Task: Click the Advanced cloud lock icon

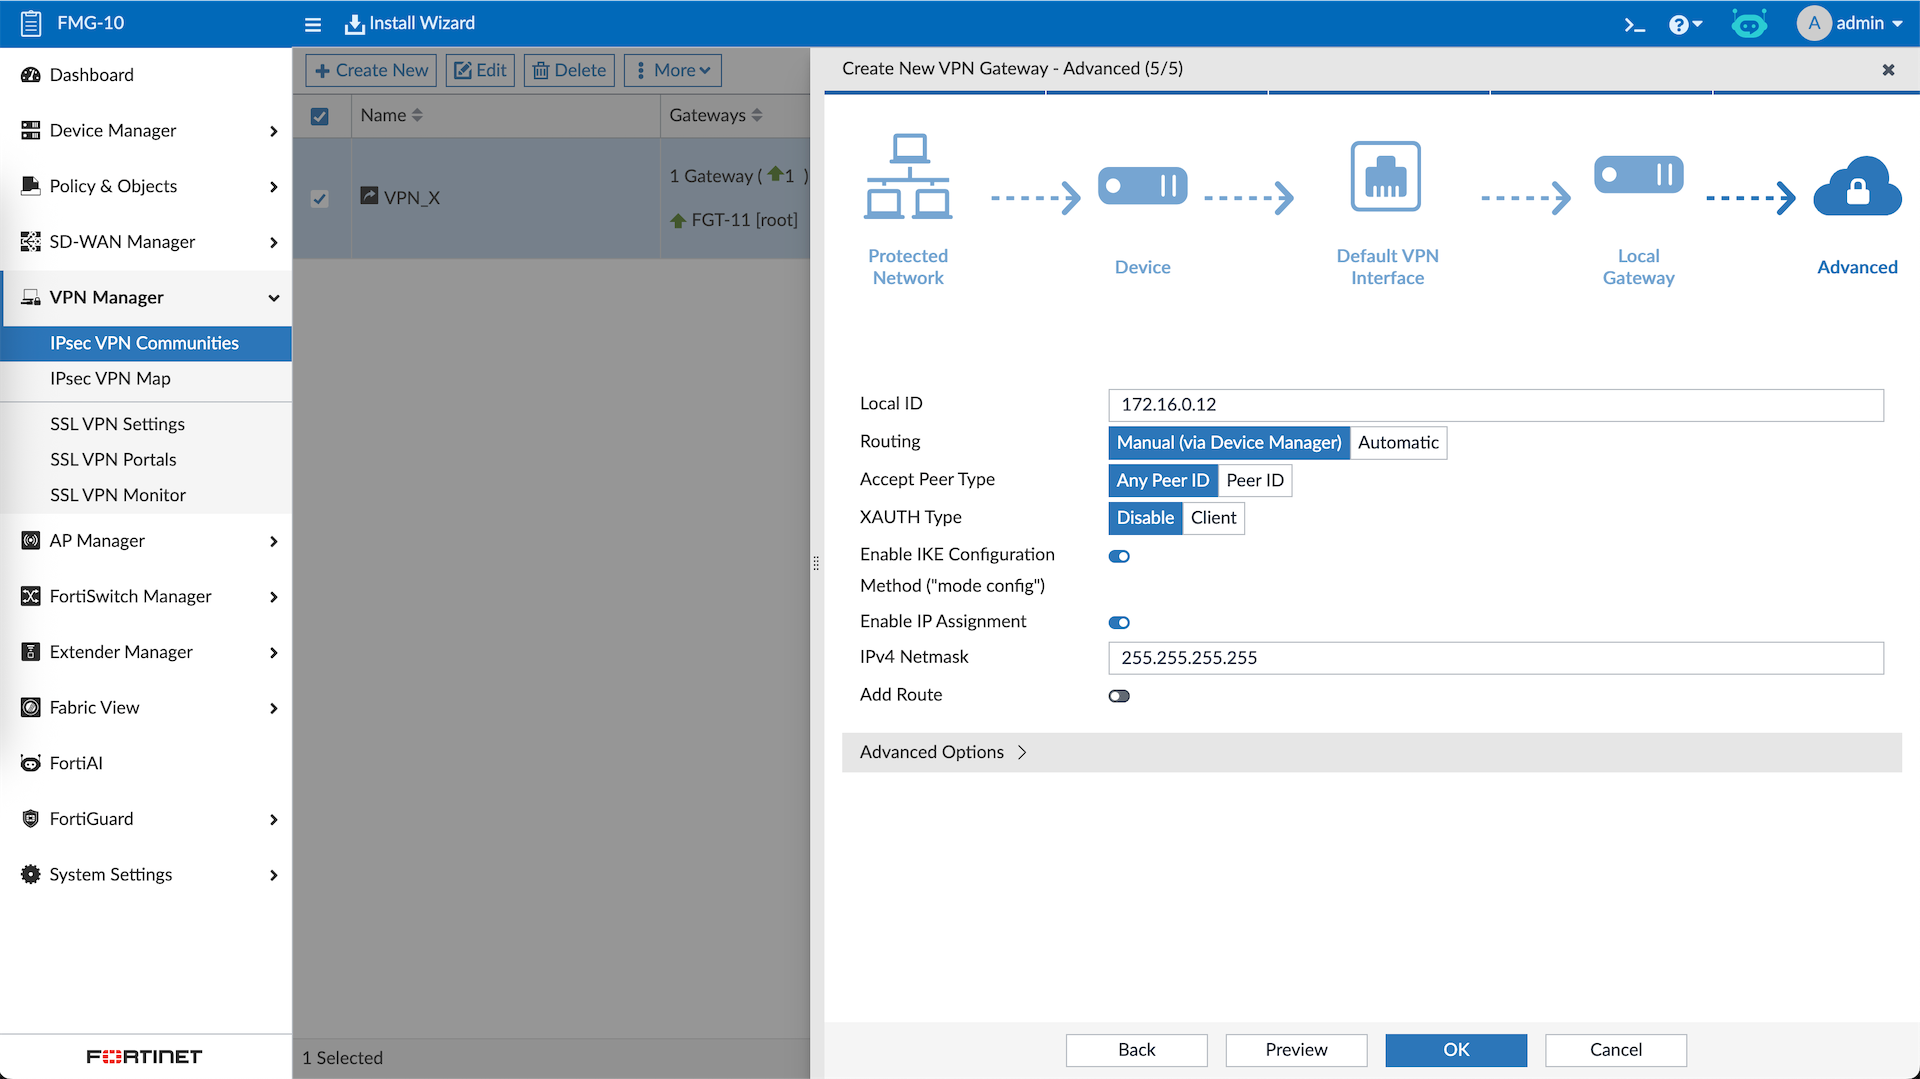Action: [1857, 187]
